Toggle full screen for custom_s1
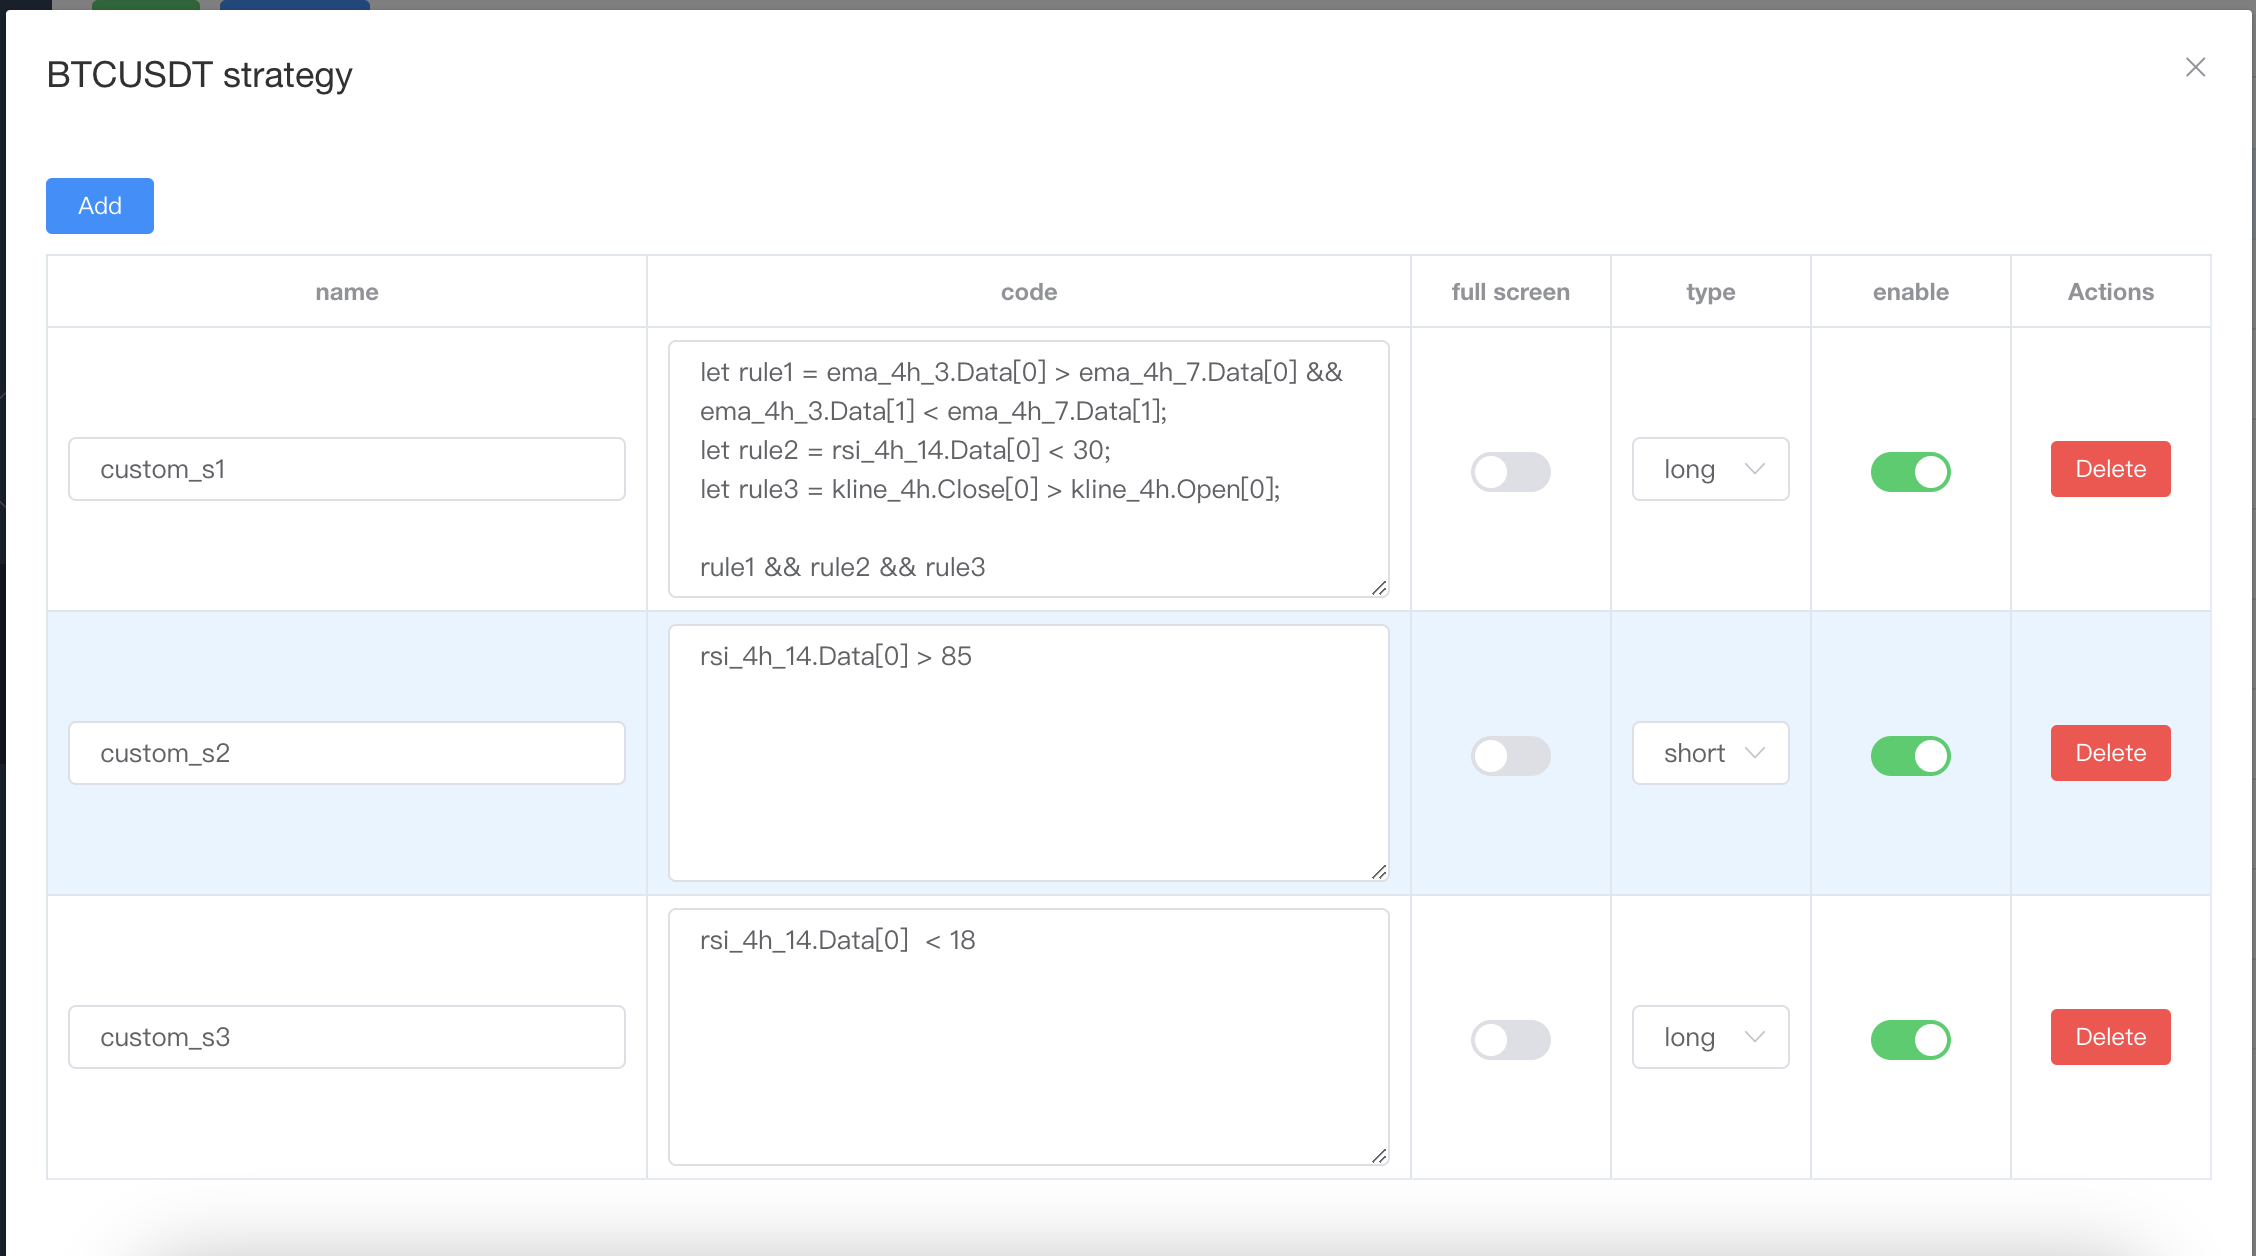This screenshot has height=1256, width=2256. [1510, 472]
